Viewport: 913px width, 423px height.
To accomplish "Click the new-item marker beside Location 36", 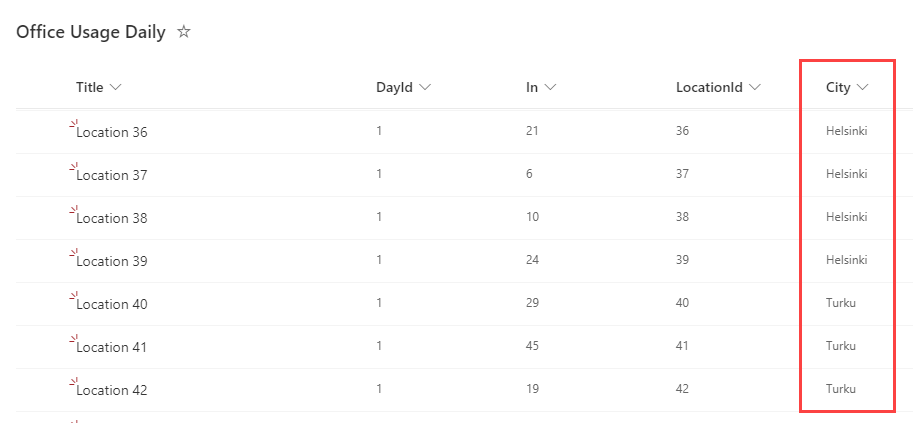I will pos(72,124).
